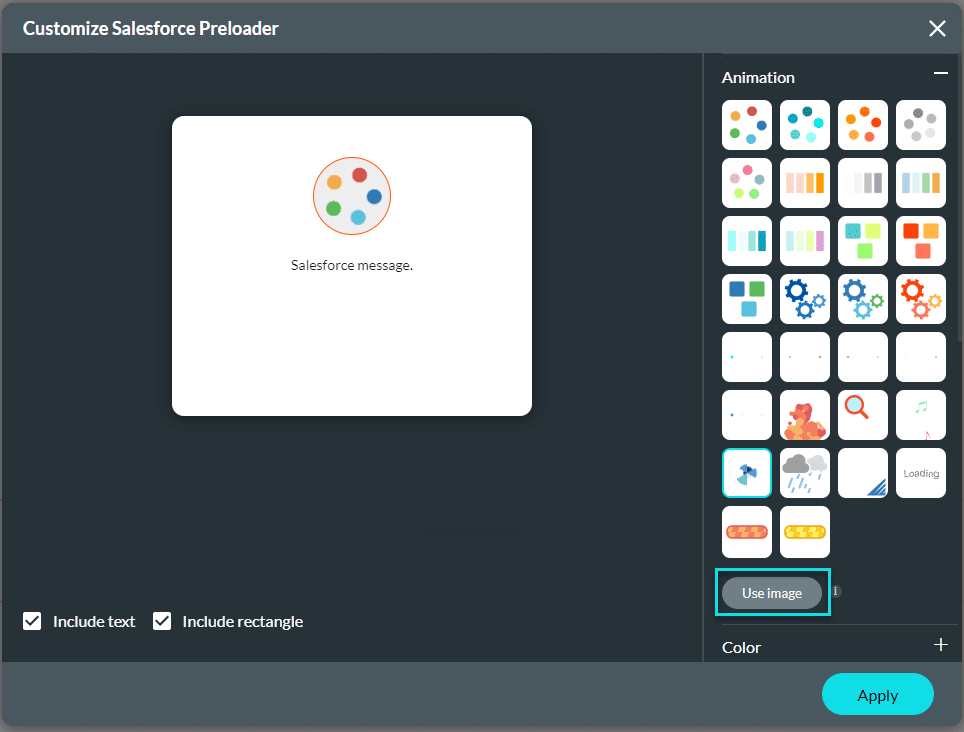Select the multicolor dots circle animation

(747, 125)
